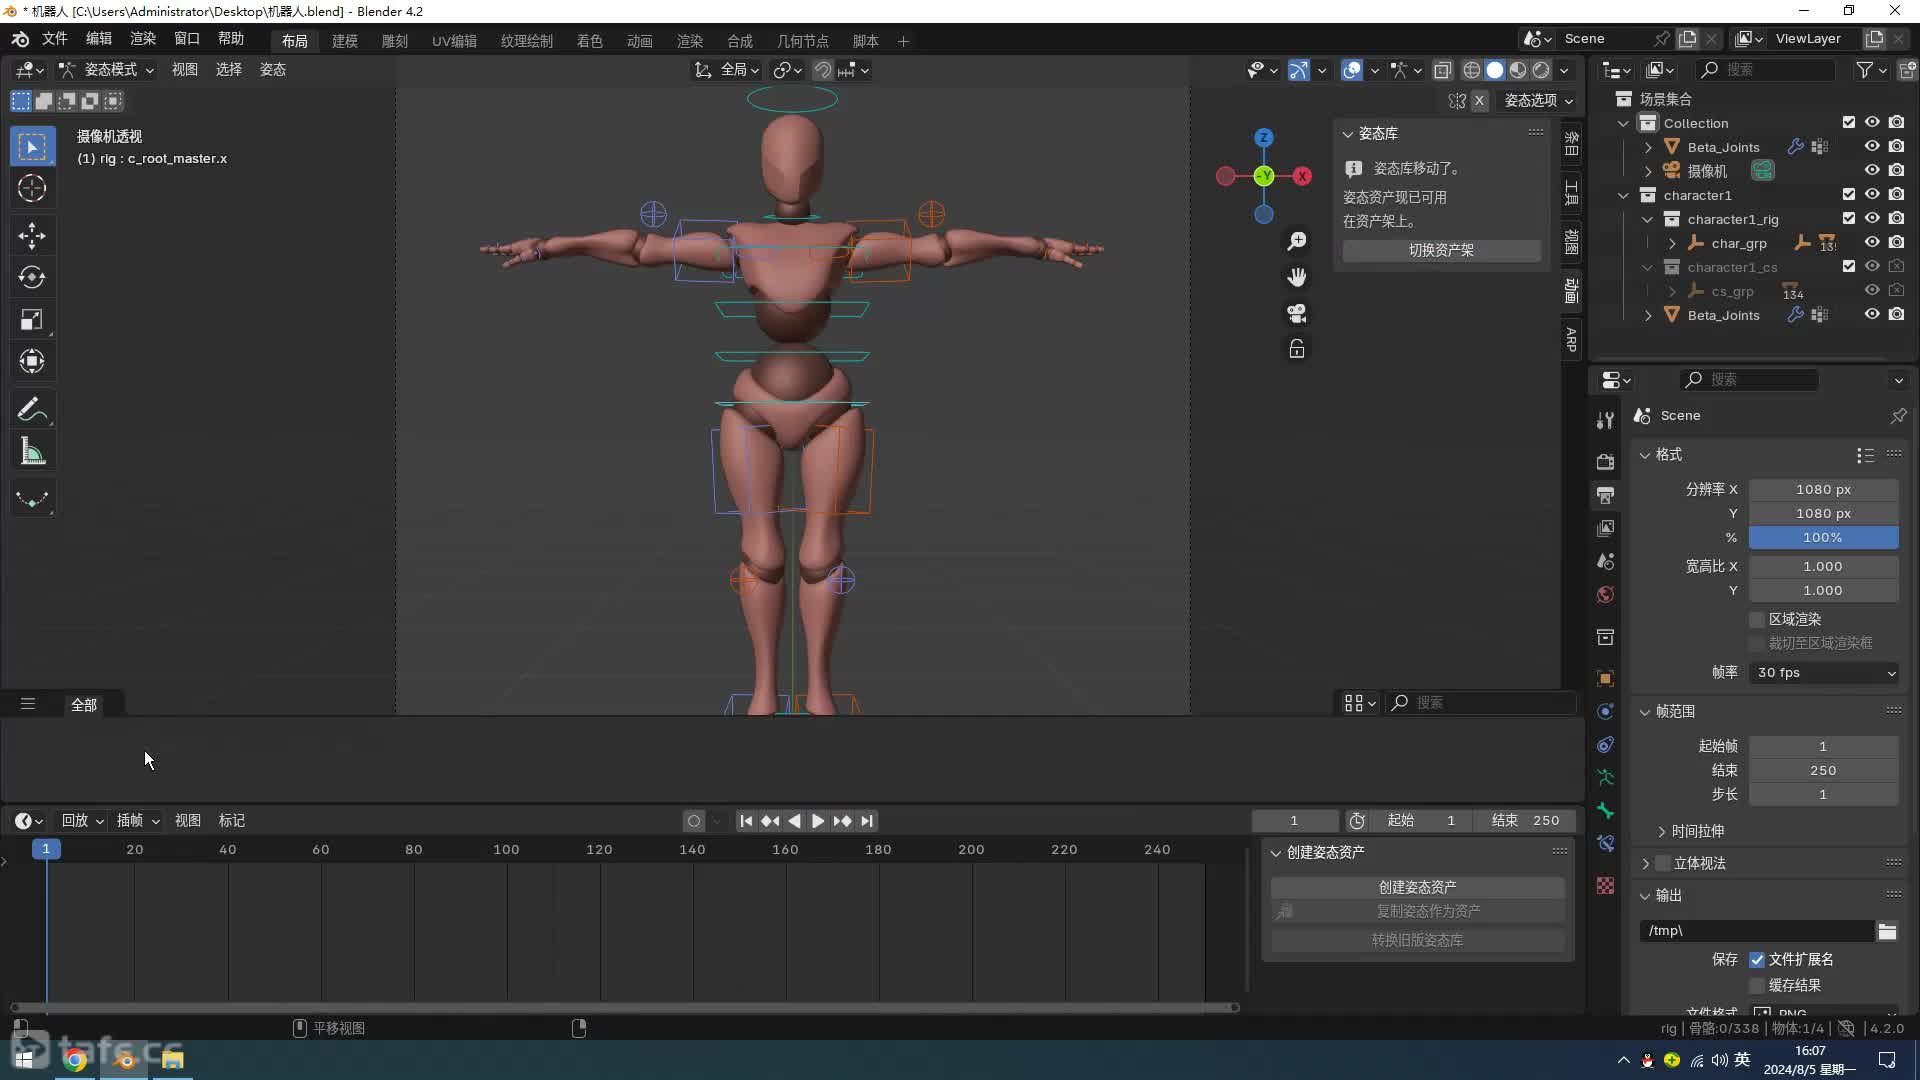Activate the Scale tool
1920x1080 pixels.
[32, 319]
